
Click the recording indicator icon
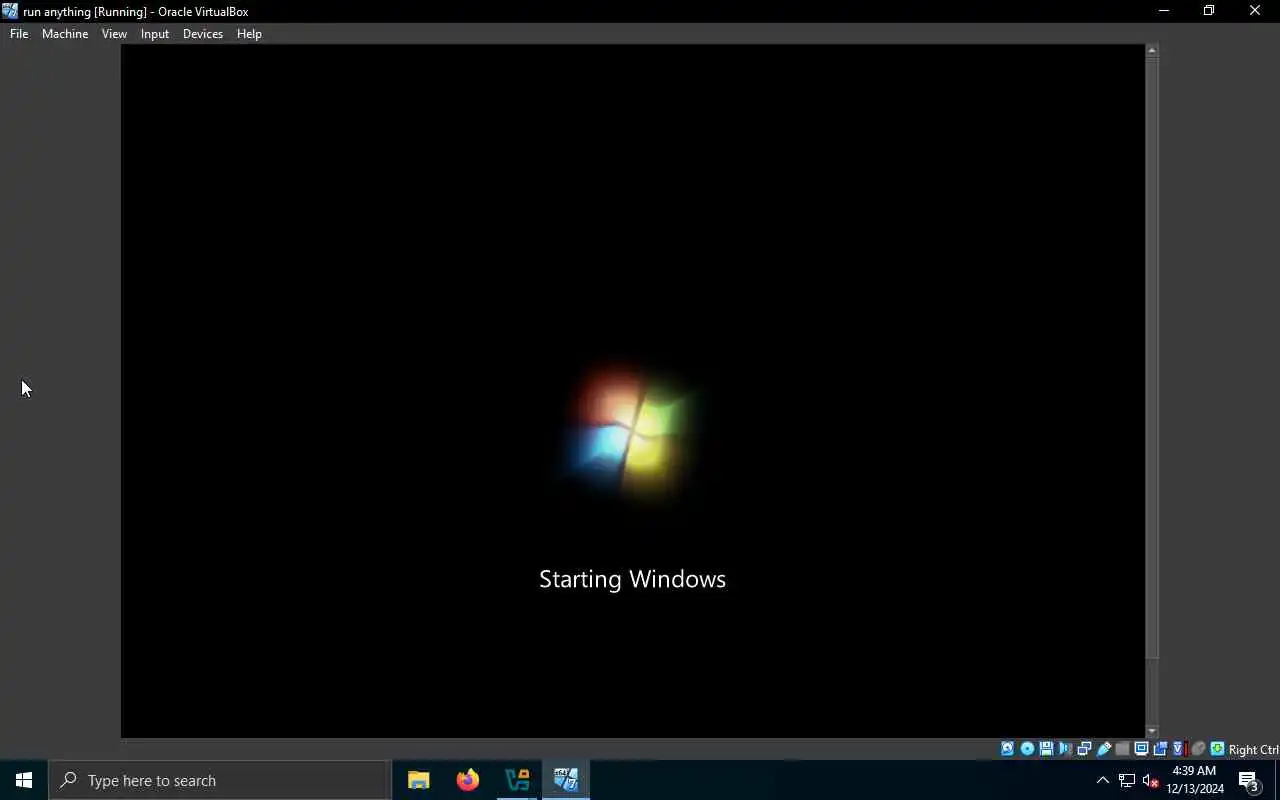pos(1160,749)
